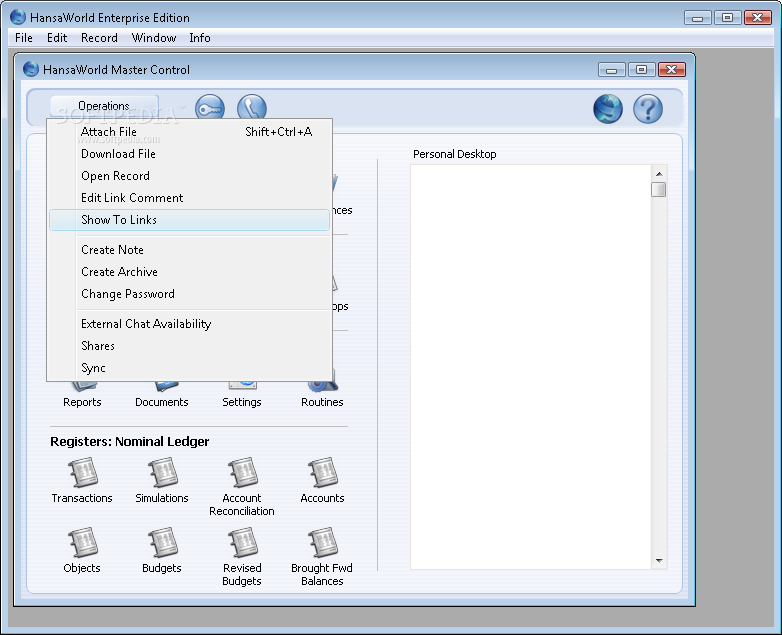Choose Sync from Operations menu

click(190, 368)
